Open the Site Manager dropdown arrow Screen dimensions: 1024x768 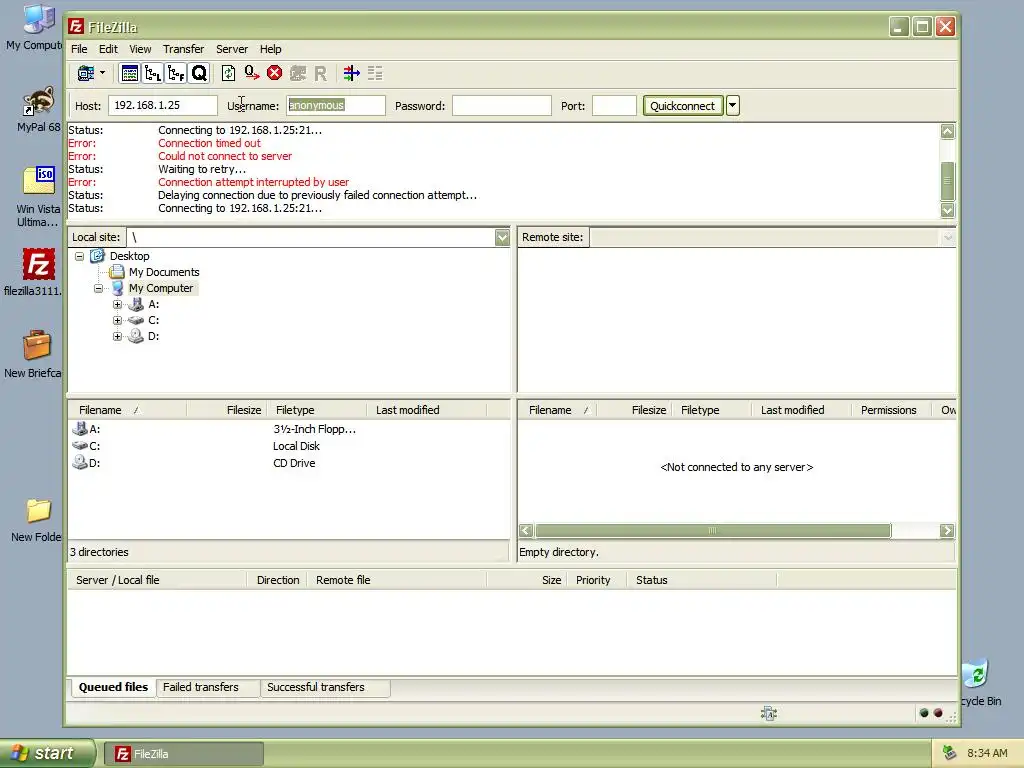[103, 73]
